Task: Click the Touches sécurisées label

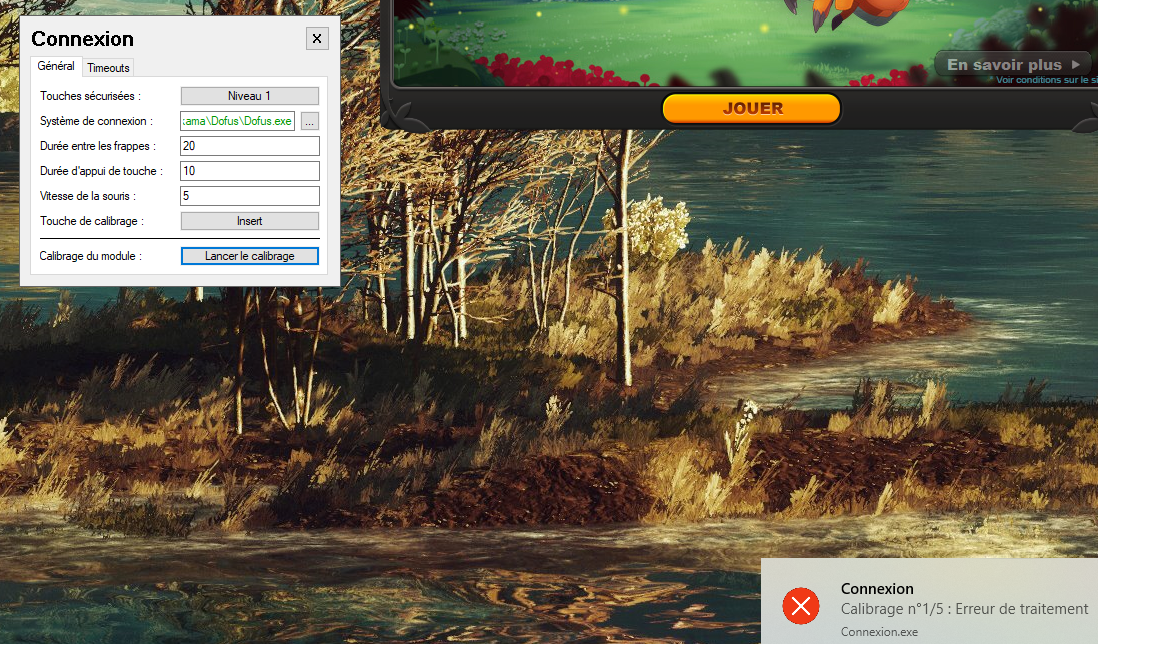Action: [90, 96]
